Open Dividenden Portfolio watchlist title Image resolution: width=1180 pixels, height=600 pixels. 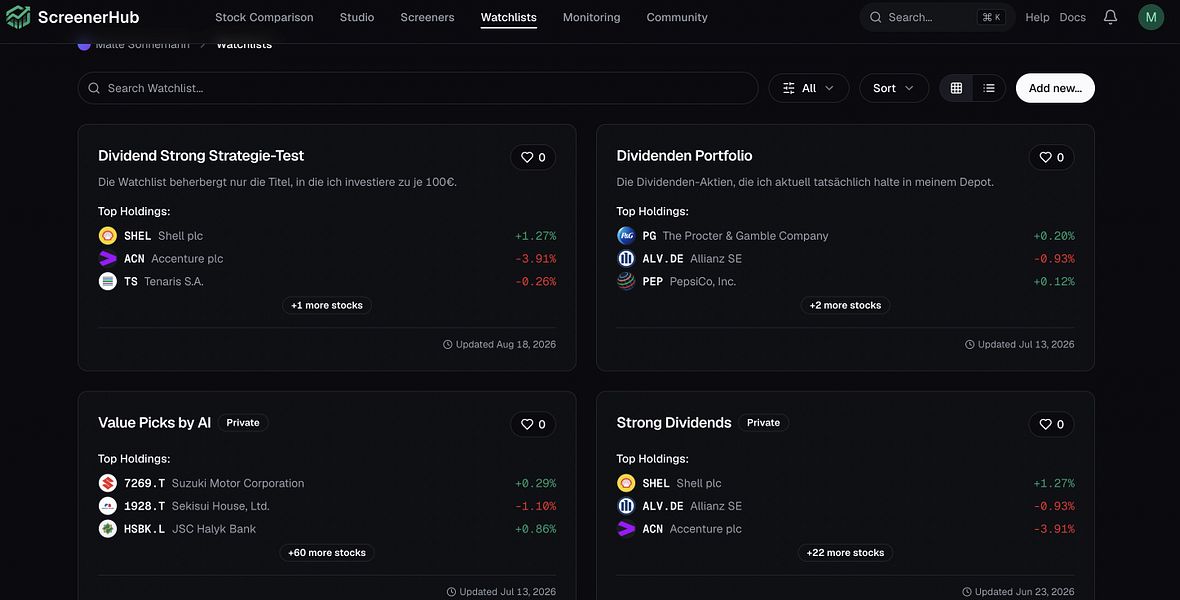pos(684,156)
